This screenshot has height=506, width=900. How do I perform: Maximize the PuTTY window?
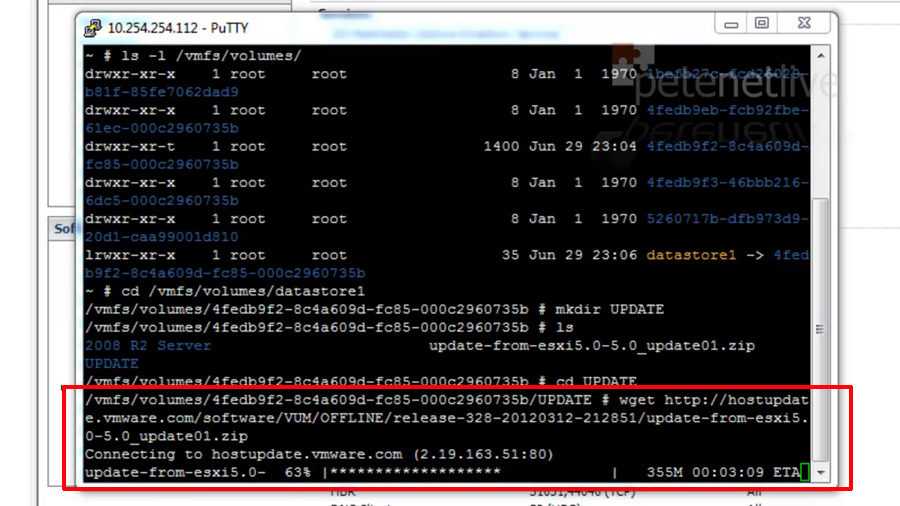[761, 24]
